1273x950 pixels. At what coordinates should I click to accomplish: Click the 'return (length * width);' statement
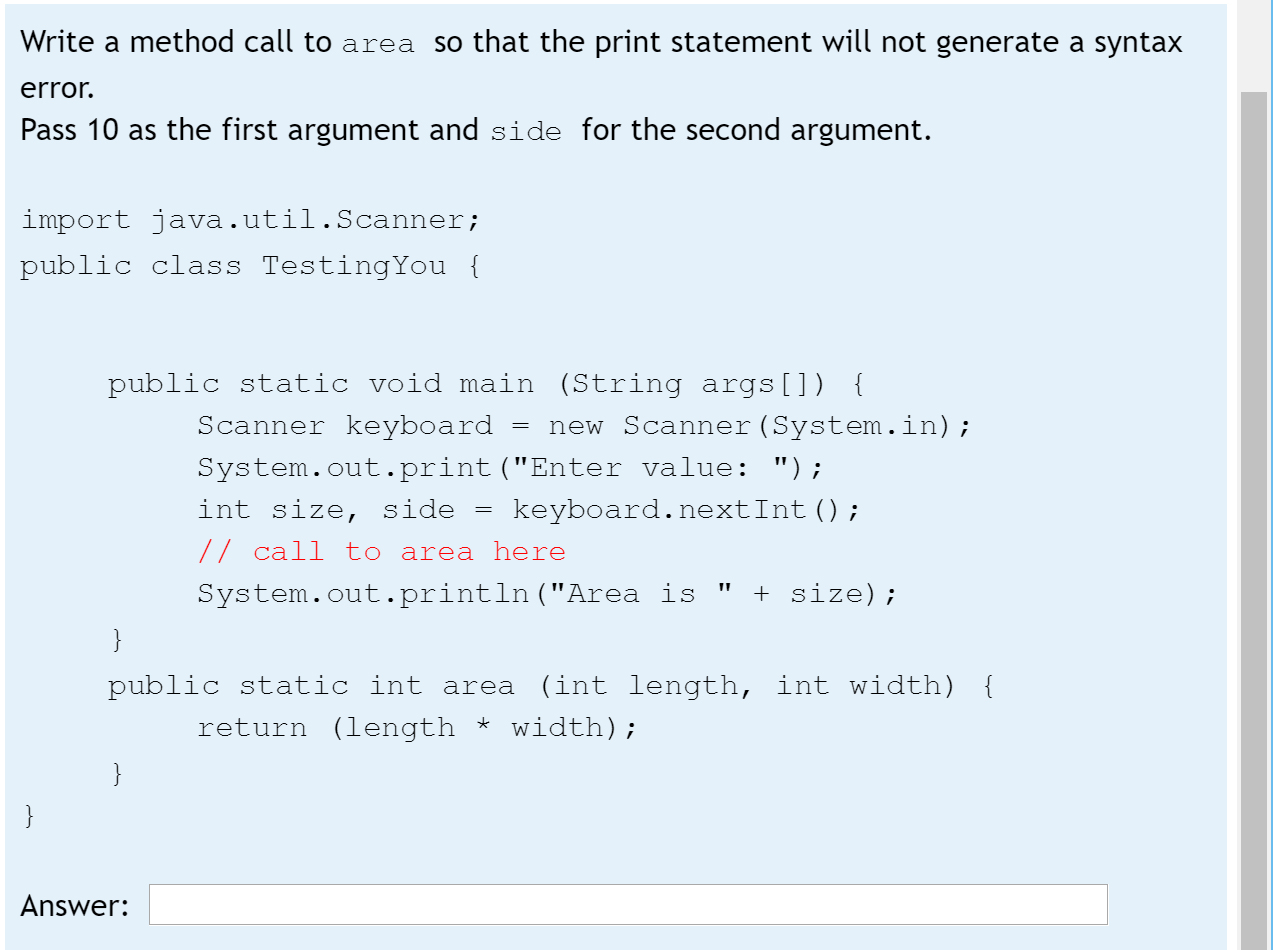click(416, 728)
